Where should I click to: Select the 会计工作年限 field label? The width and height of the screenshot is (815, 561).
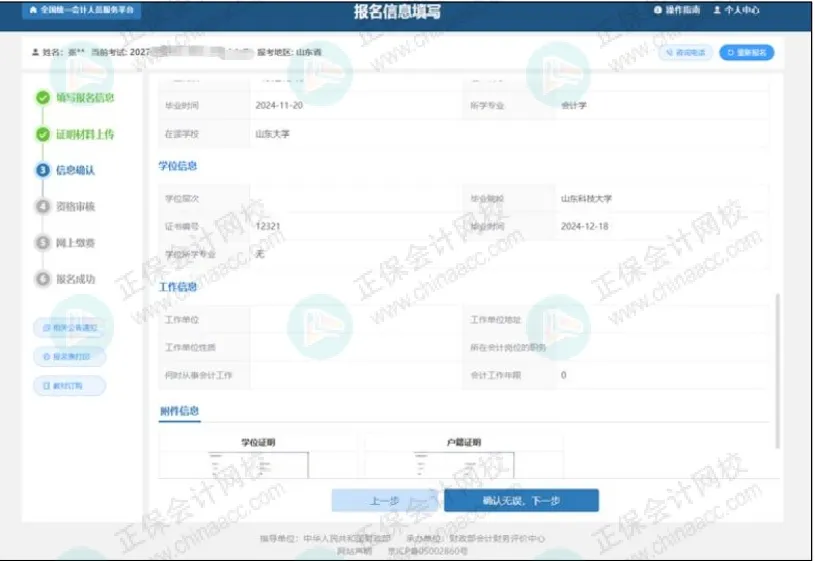click(495, 375)
